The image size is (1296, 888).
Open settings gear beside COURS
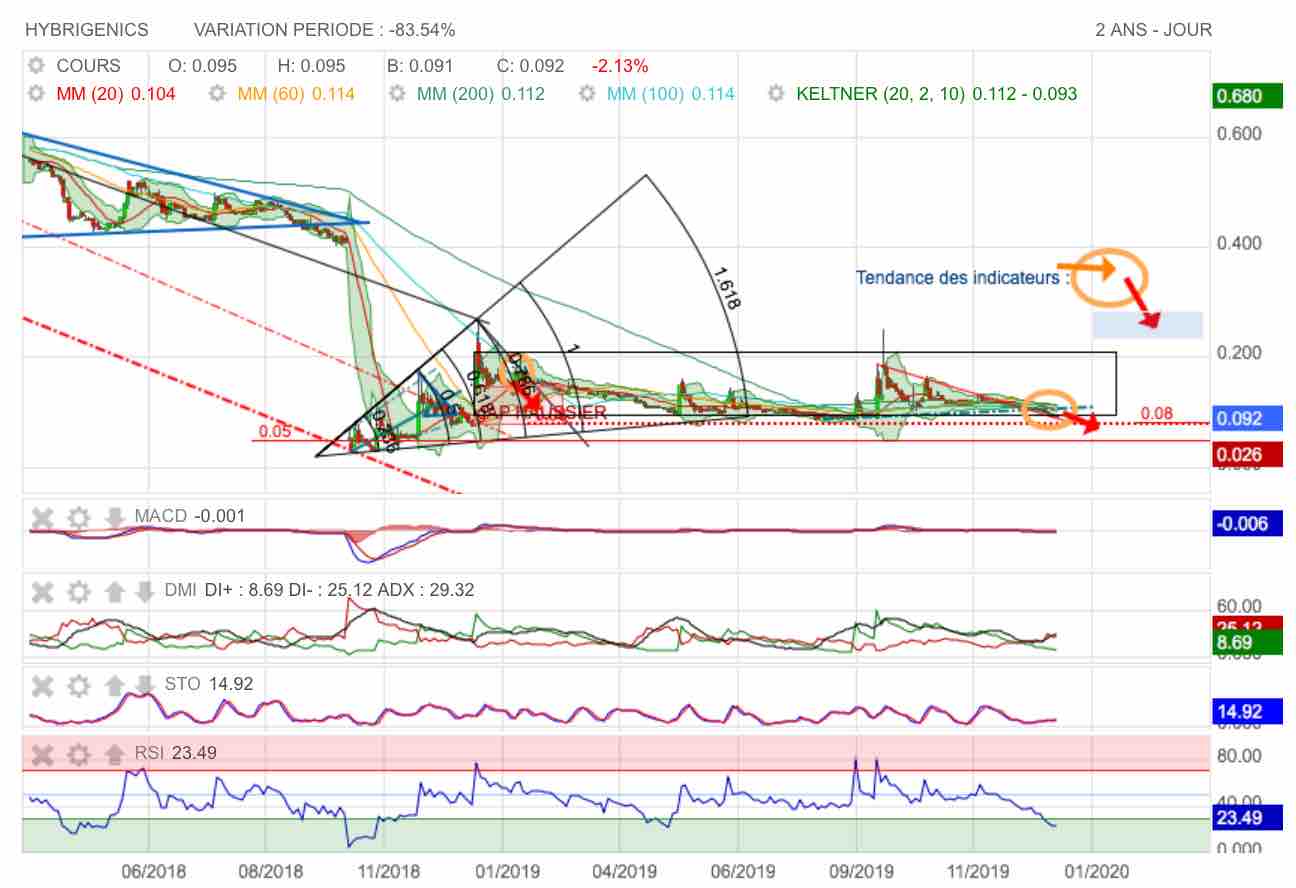(x=37, y=66)
